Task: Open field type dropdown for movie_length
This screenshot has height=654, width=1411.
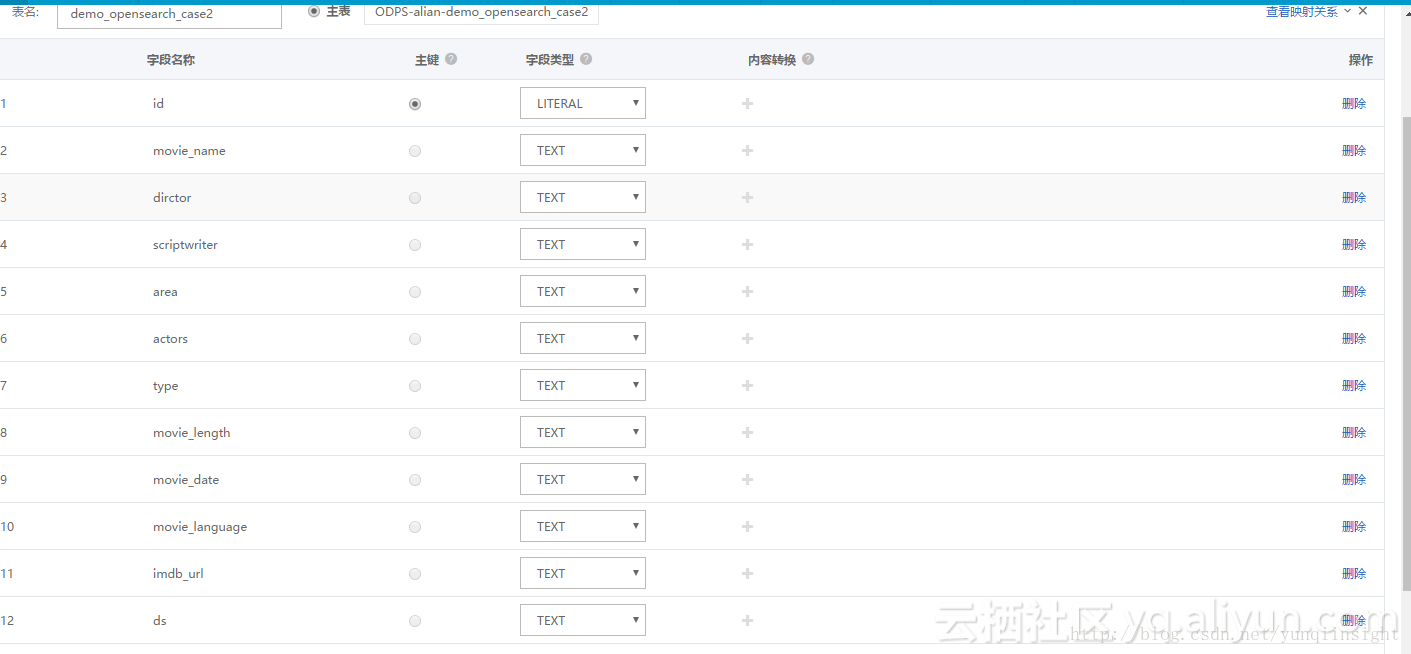Action: coord(583,432)
